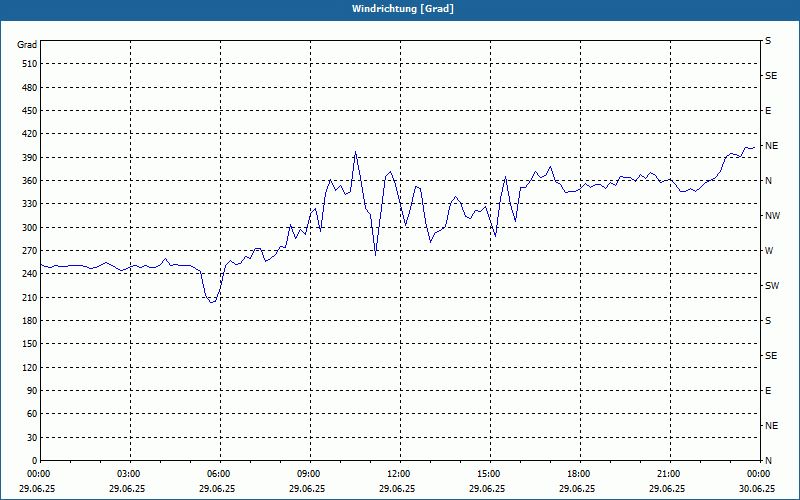Select the 150 y-axis value
The width and height of the screenshot is (800, 500).
tap(30, 344)
